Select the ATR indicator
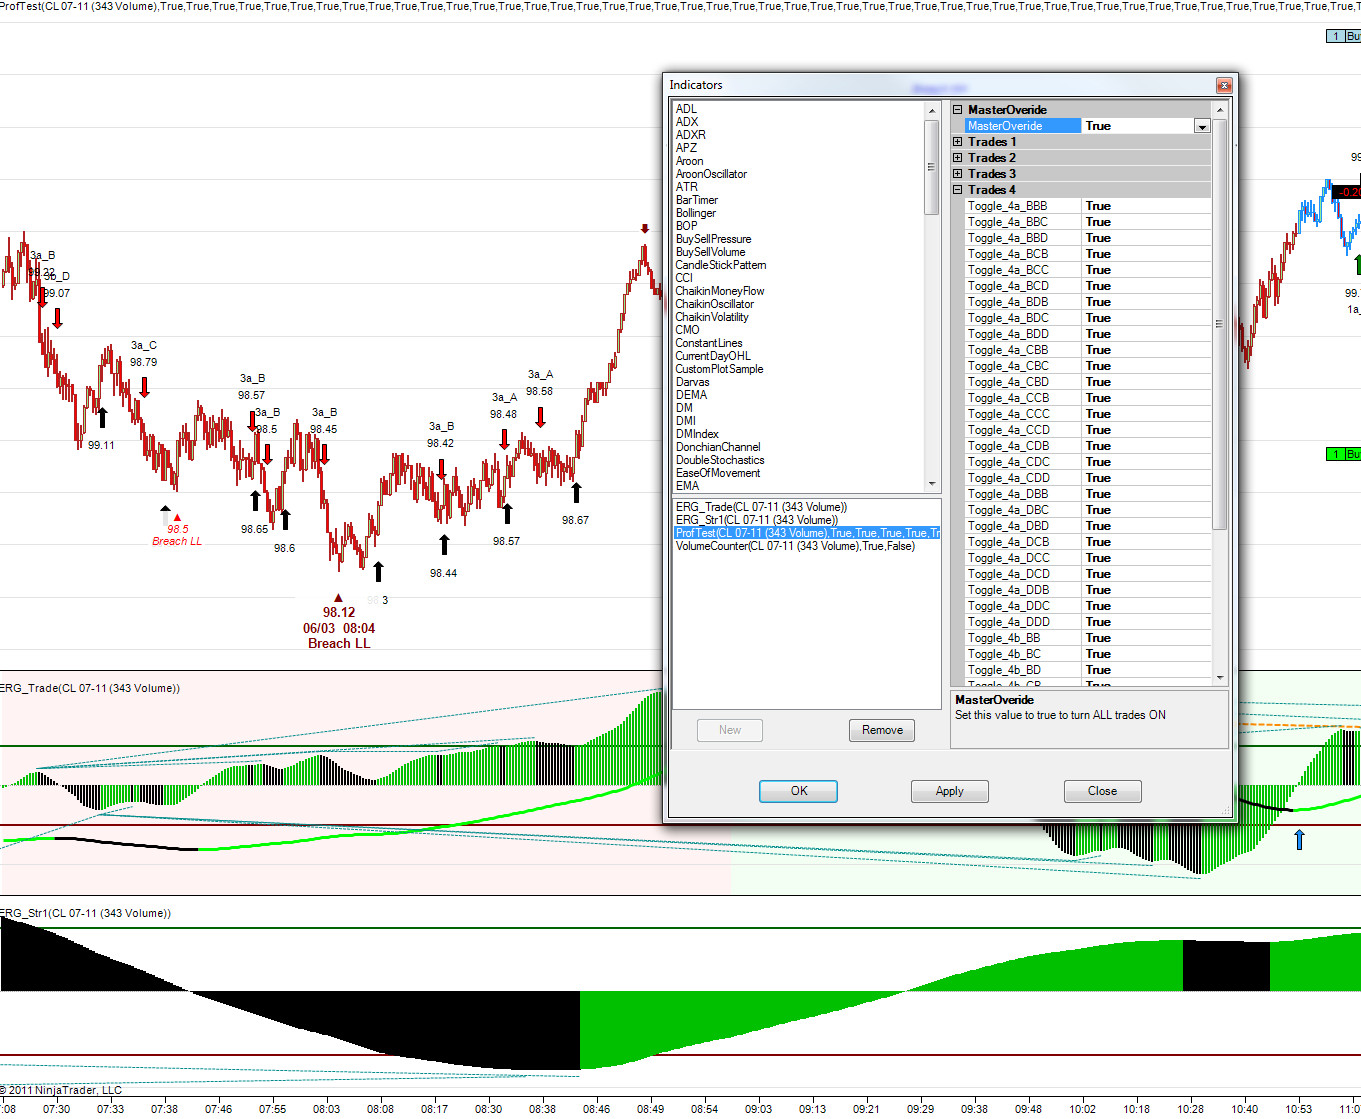Viewport: 1361px width, 1119px height. coord(686,187)
